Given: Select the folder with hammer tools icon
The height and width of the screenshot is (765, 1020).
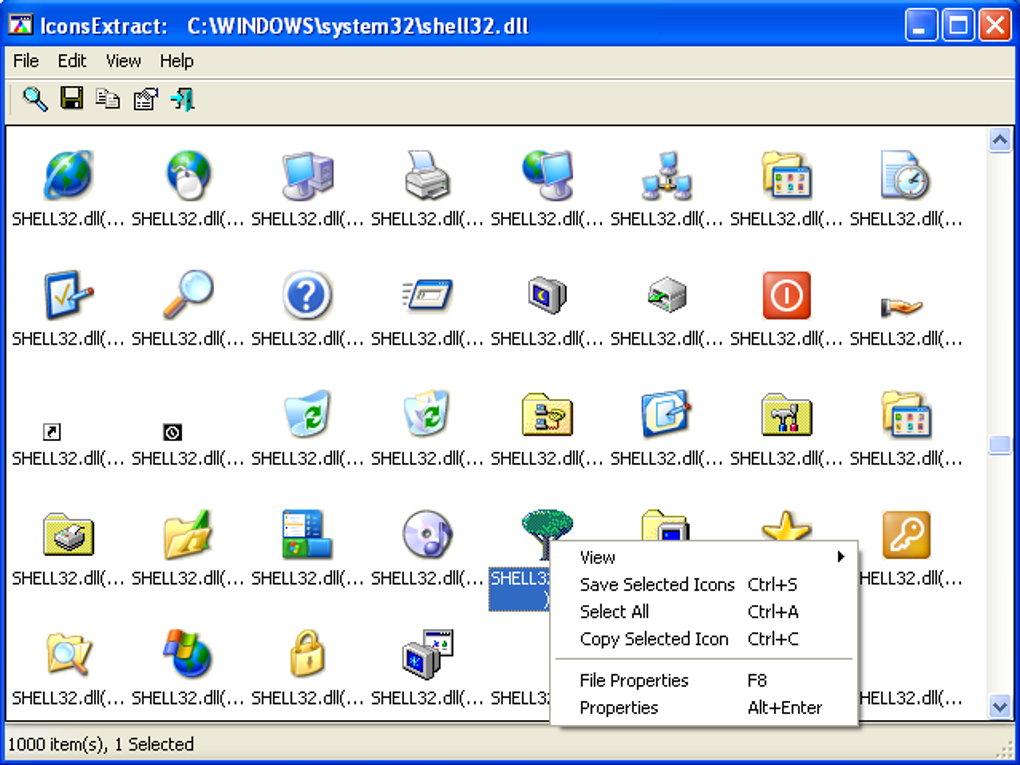Looking at the screenshot, I should [x=786, y=414].
